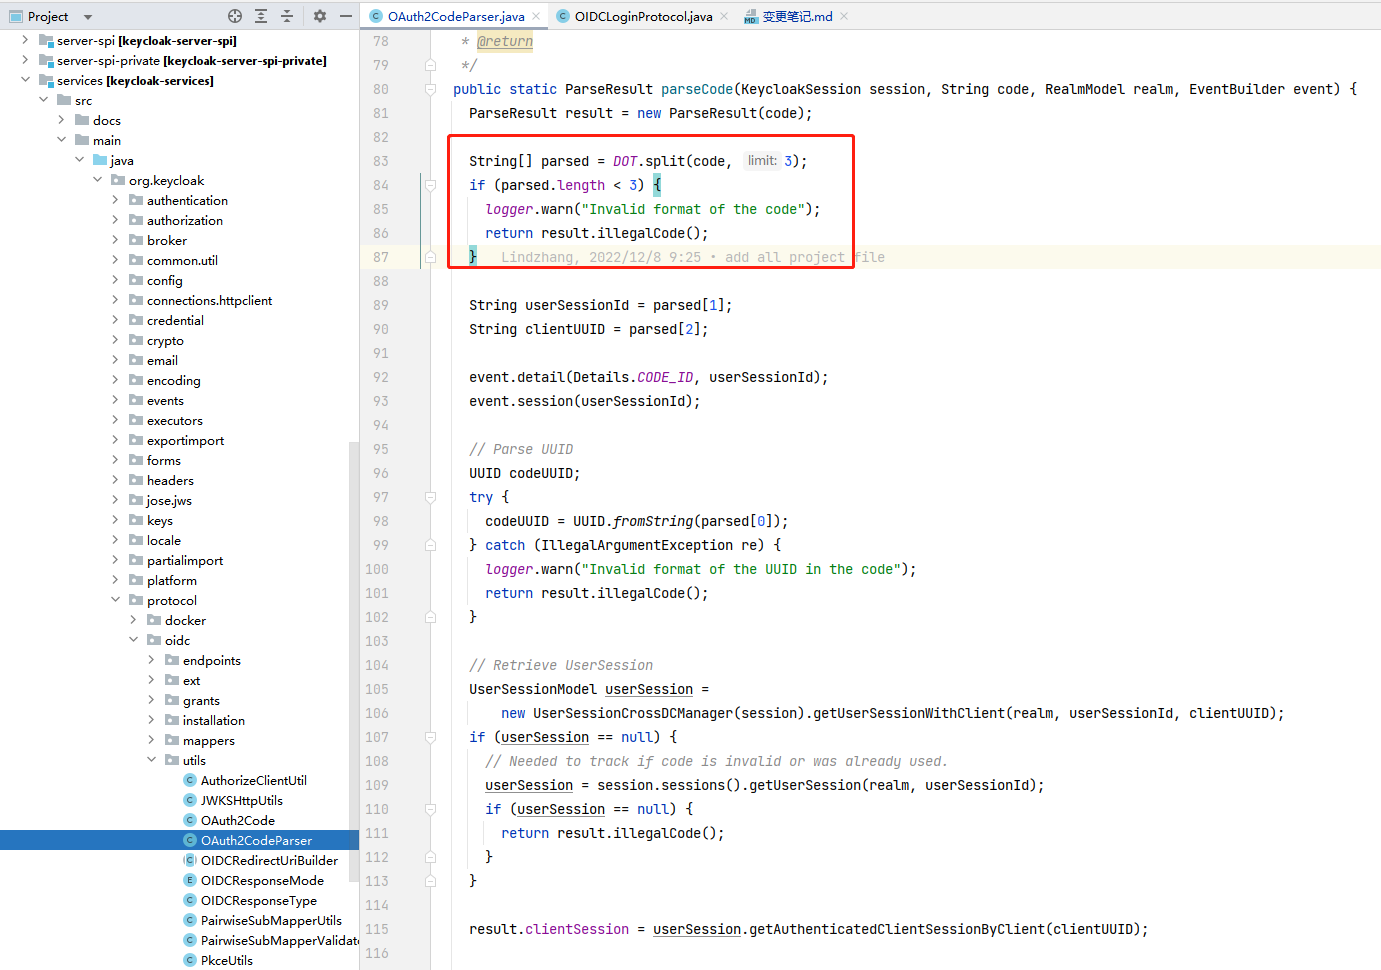Viewport: 1381px width, 970px height.
Task: Click the Select Opened File locate icon
Action: 235,16
